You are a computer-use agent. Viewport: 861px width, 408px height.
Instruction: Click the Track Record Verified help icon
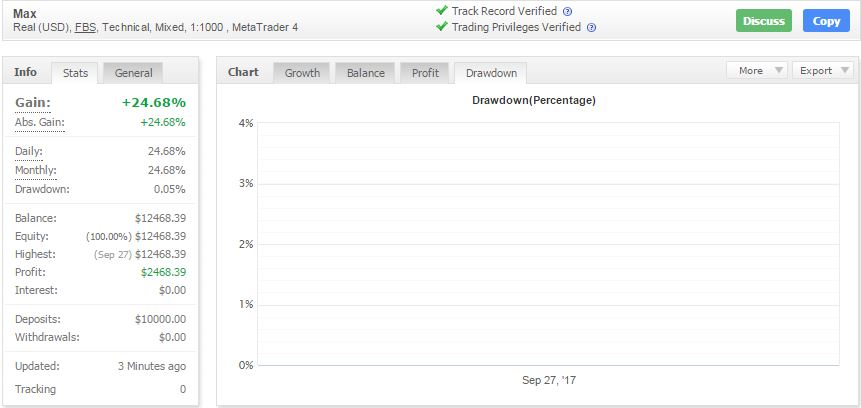(x=568, y=12)
